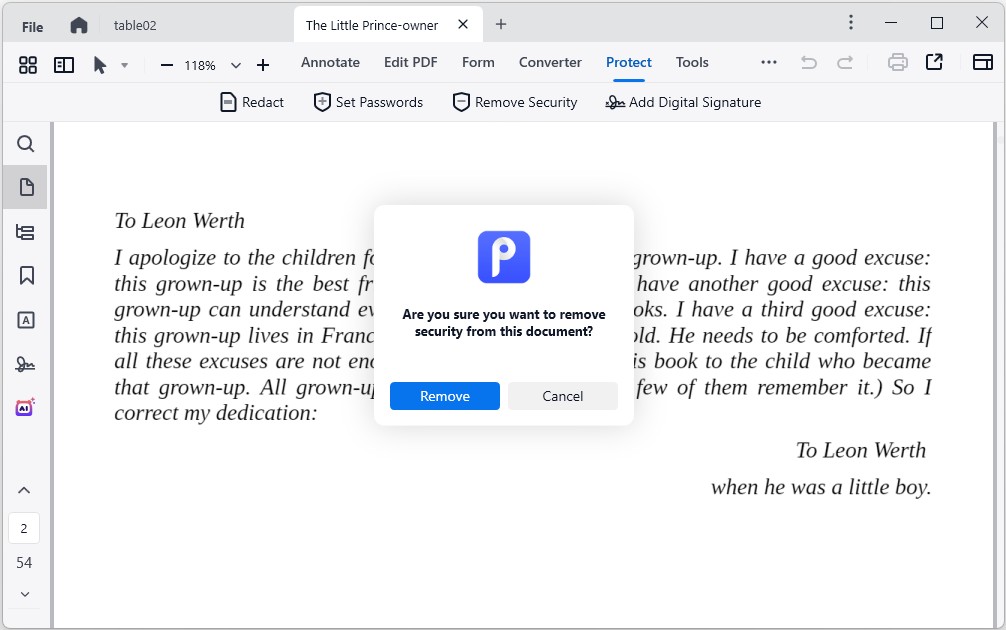
Task: Open the AI assistant from the sidebar
Action: pos(25,407)
